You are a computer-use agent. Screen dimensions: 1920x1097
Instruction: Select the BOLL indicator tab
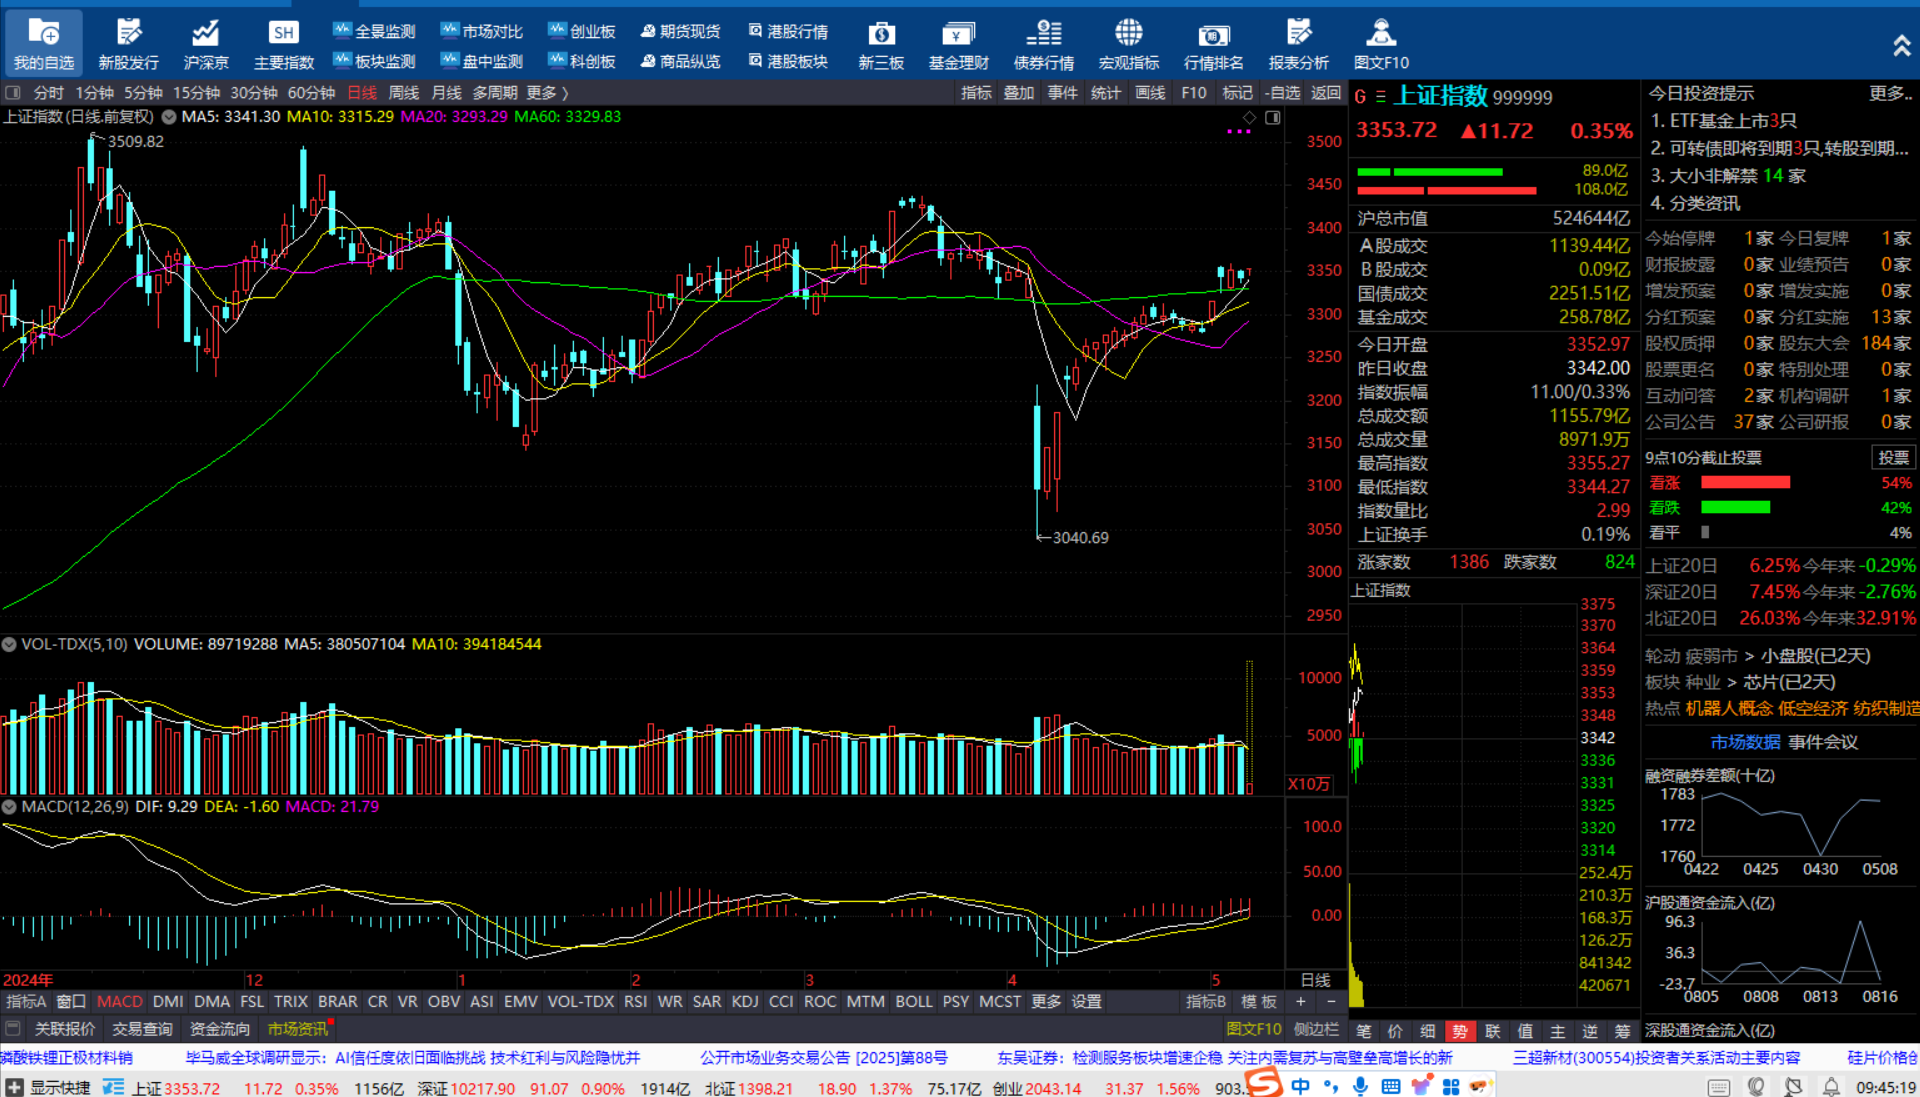click(913, 1002)
